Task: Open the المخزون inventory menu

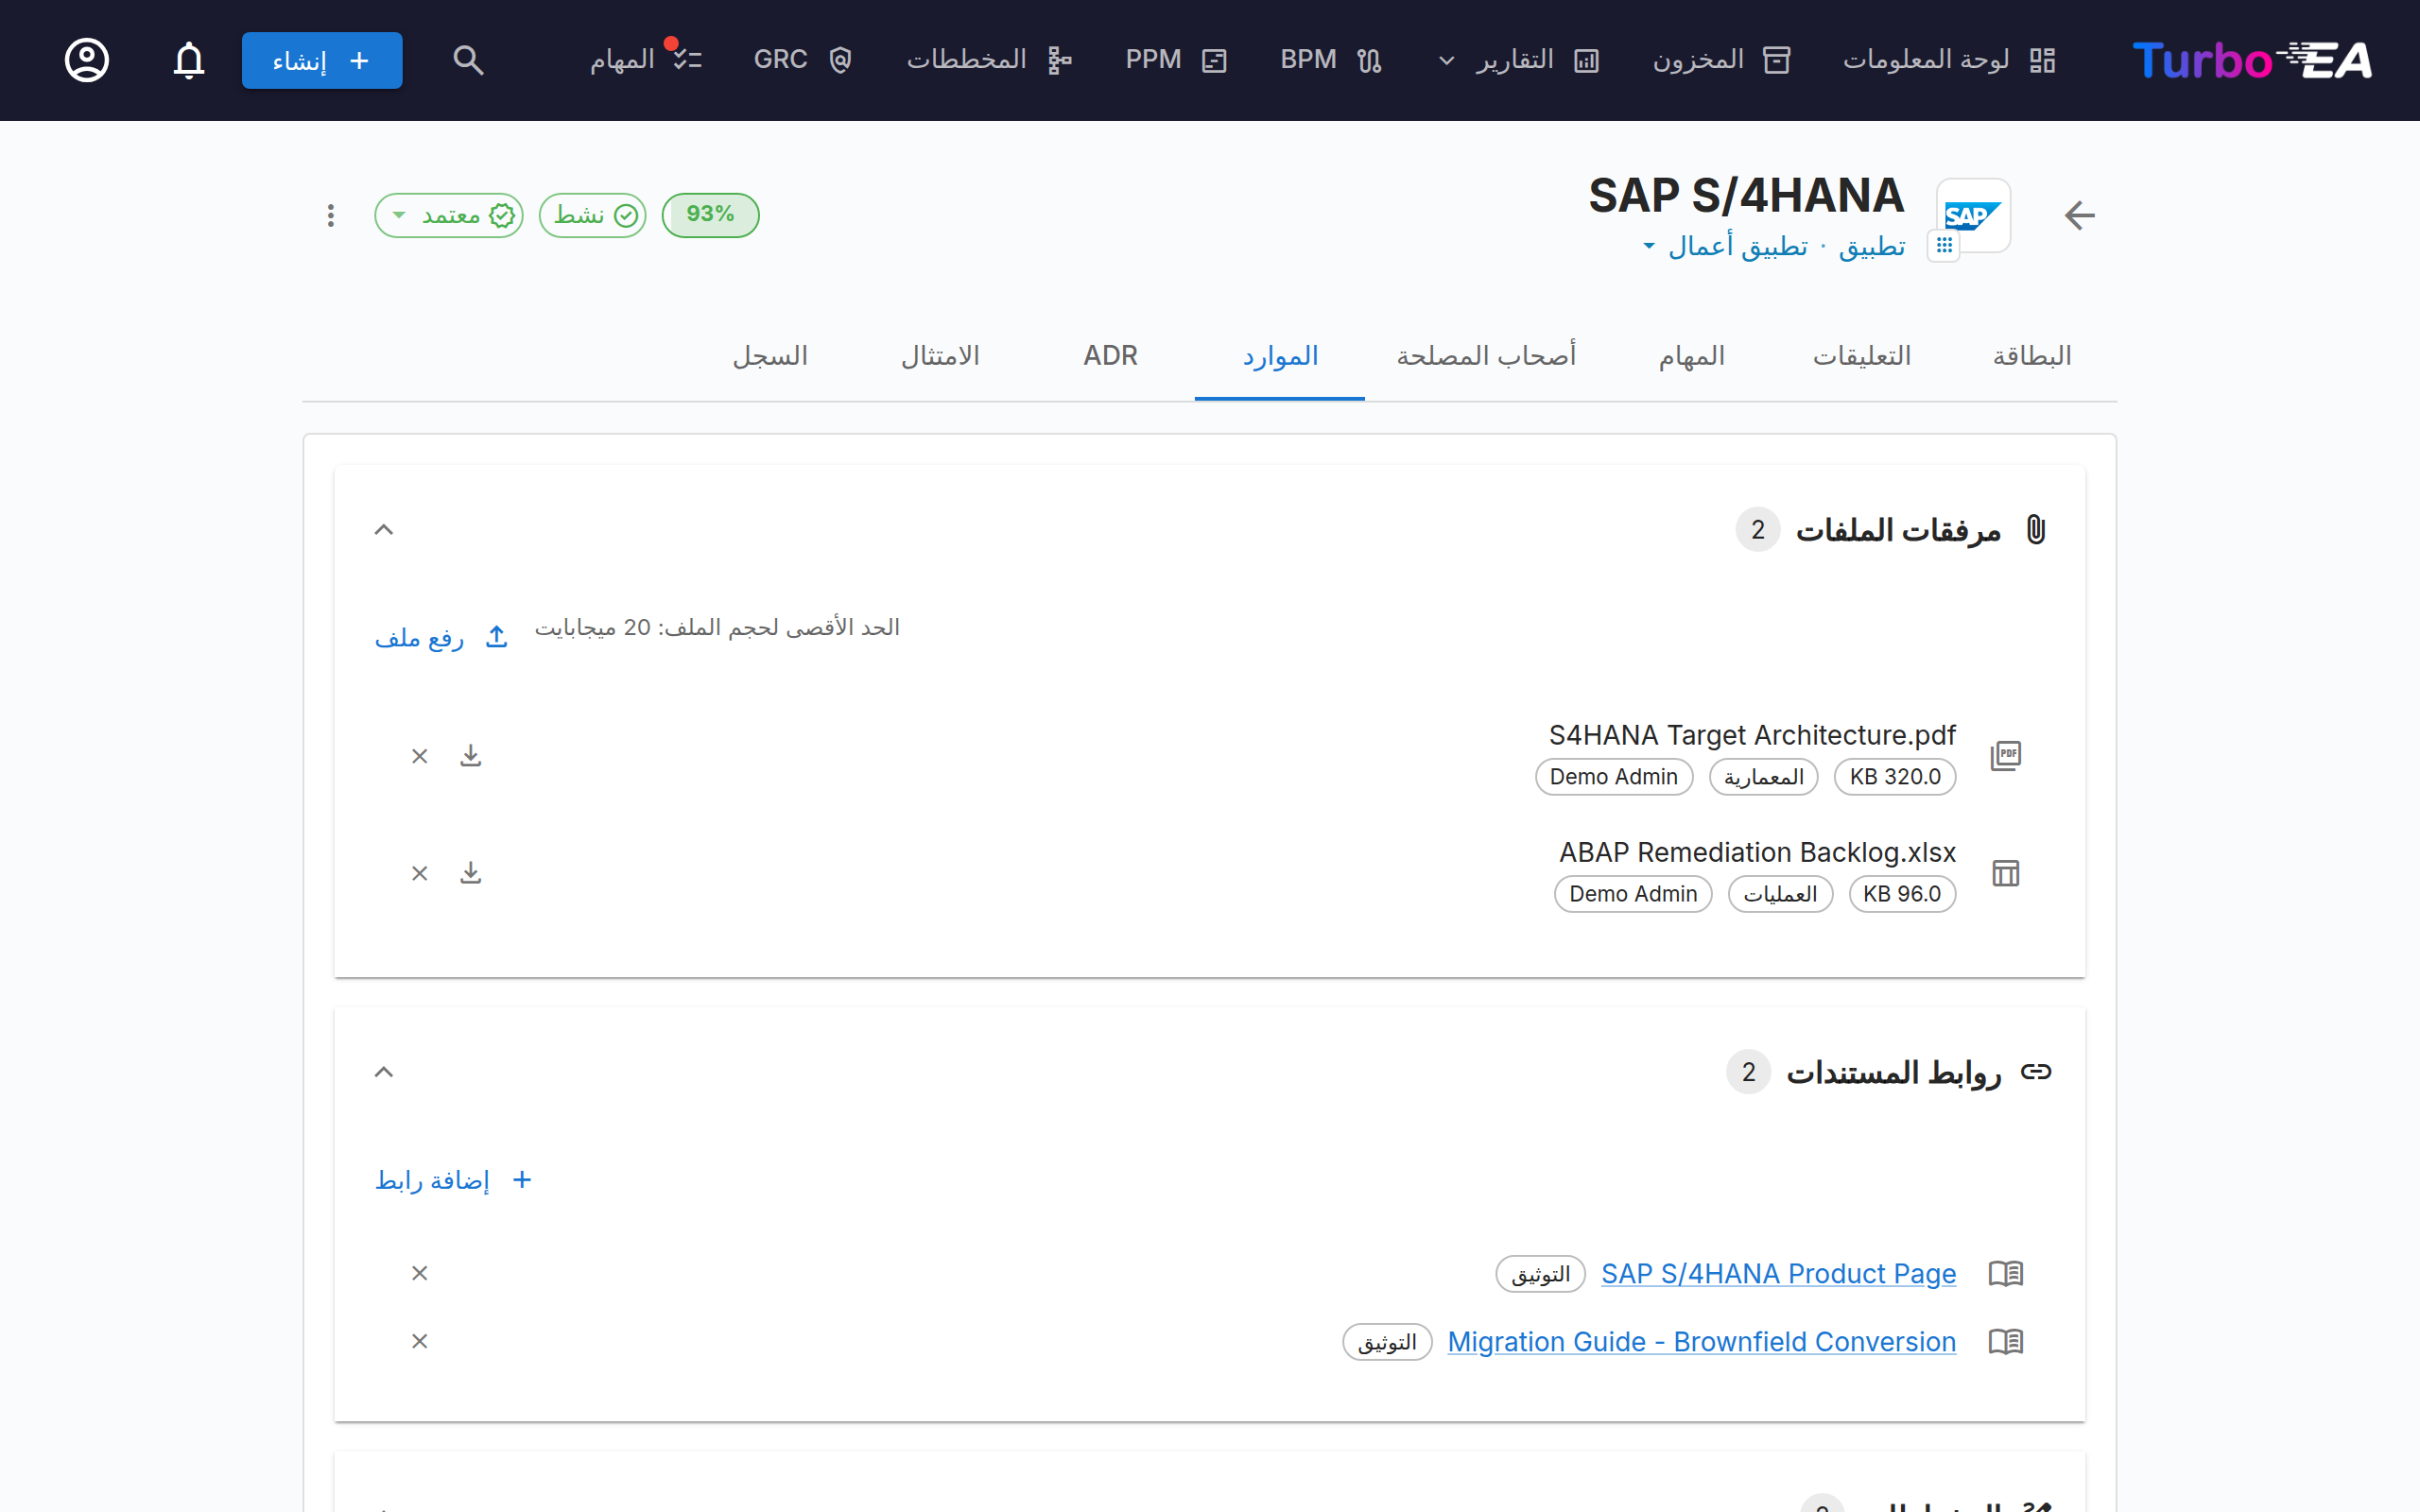Action: (1721, 60)
